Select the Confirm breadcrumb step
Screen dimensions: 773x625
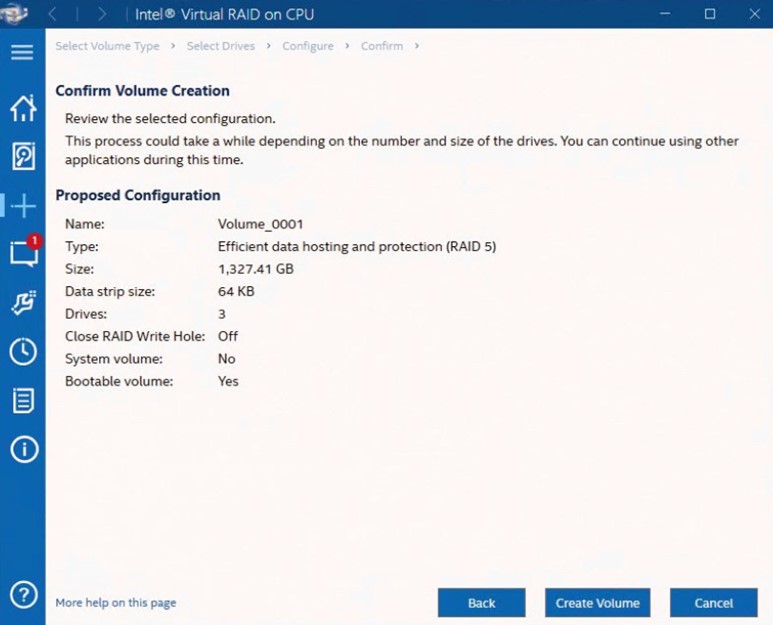(382, 46)
